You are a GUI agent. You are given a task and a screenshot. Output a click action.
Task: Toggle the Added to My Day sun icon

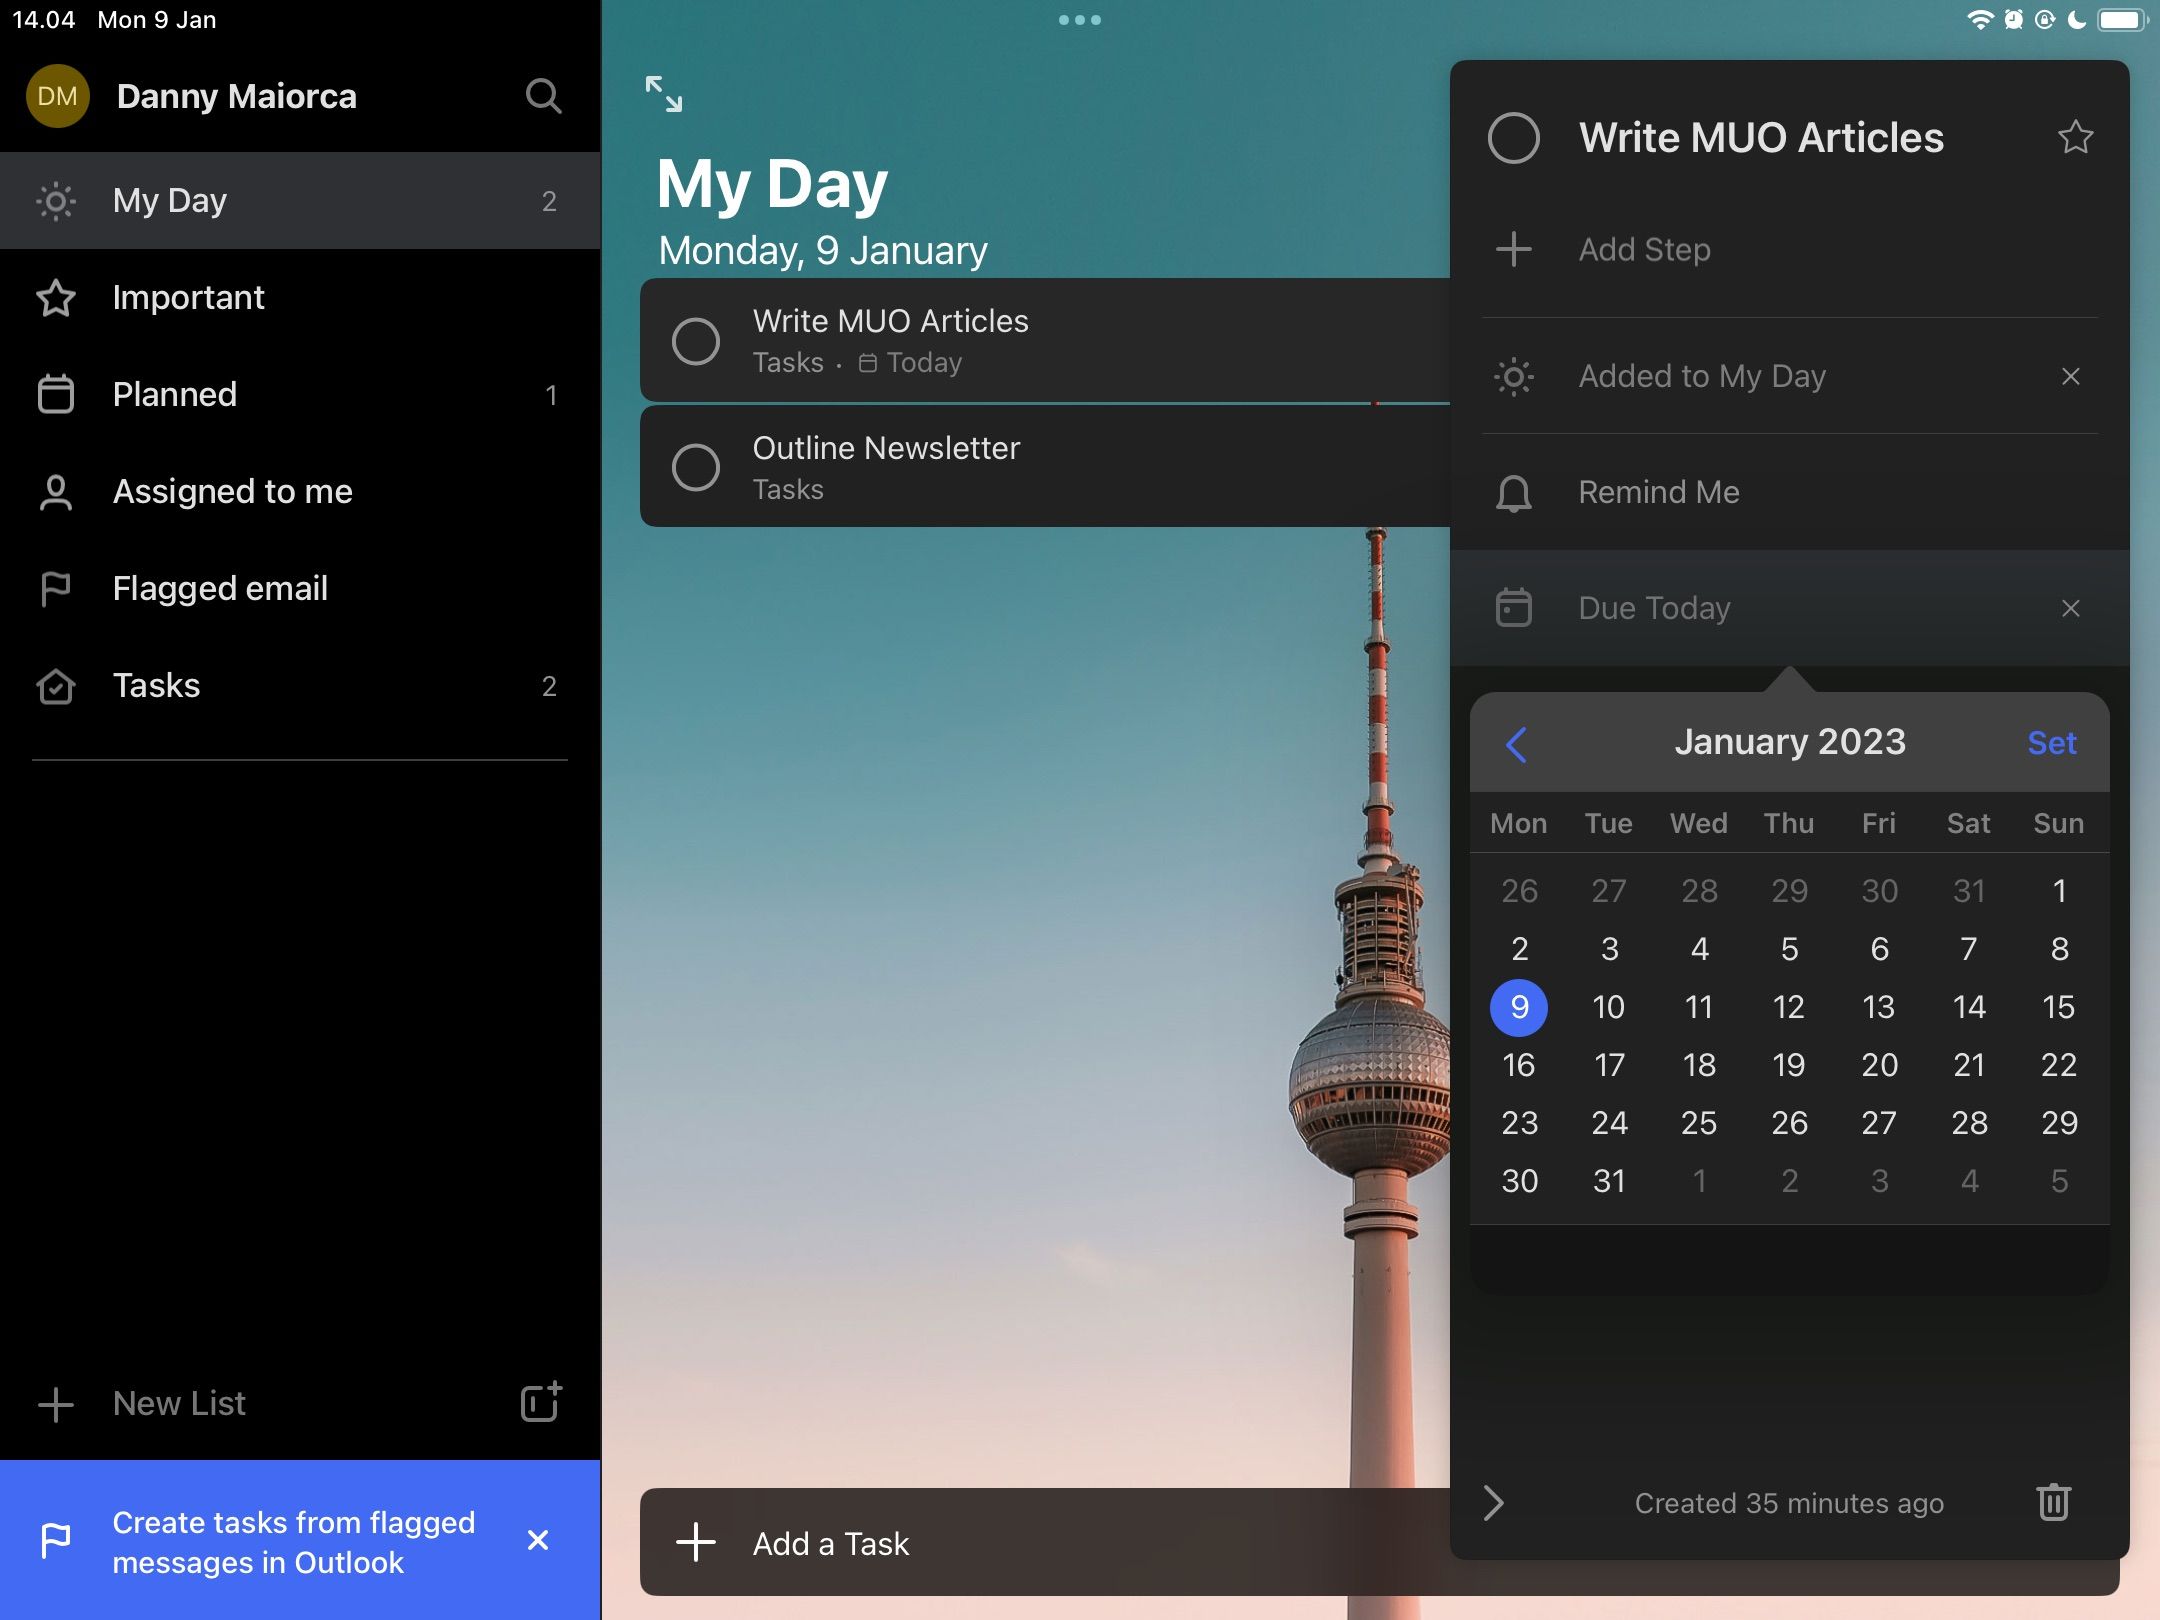(1514, 376)
